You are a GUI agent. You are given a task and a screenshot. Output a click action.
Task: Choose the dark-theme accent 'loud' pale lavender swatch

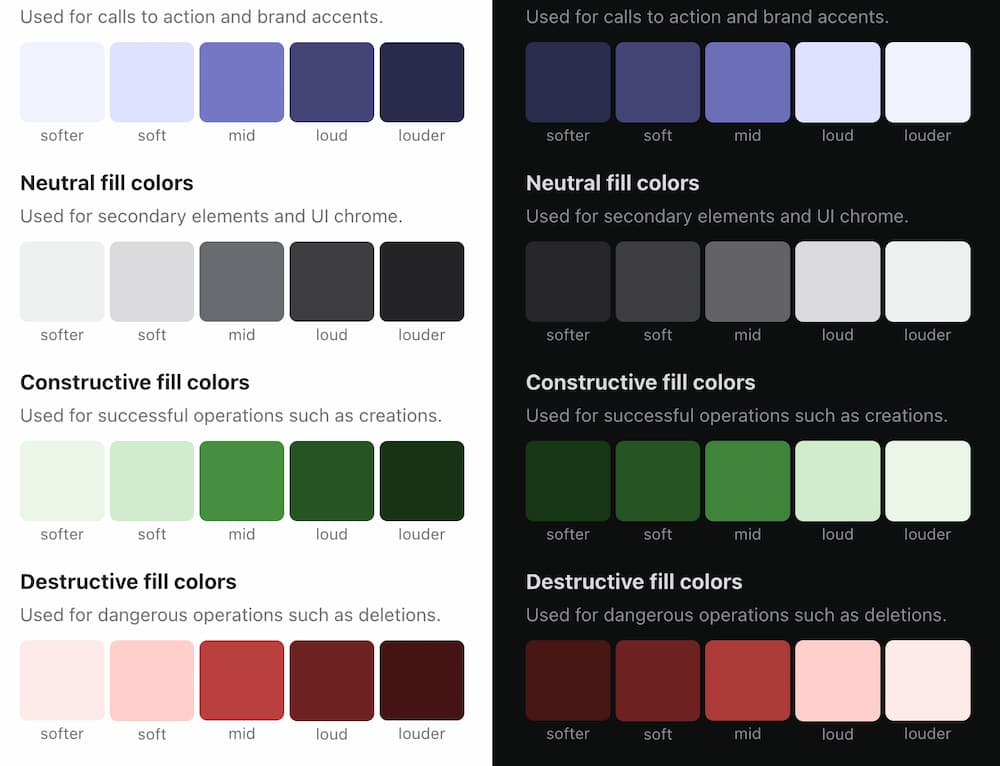click(838, 82)
